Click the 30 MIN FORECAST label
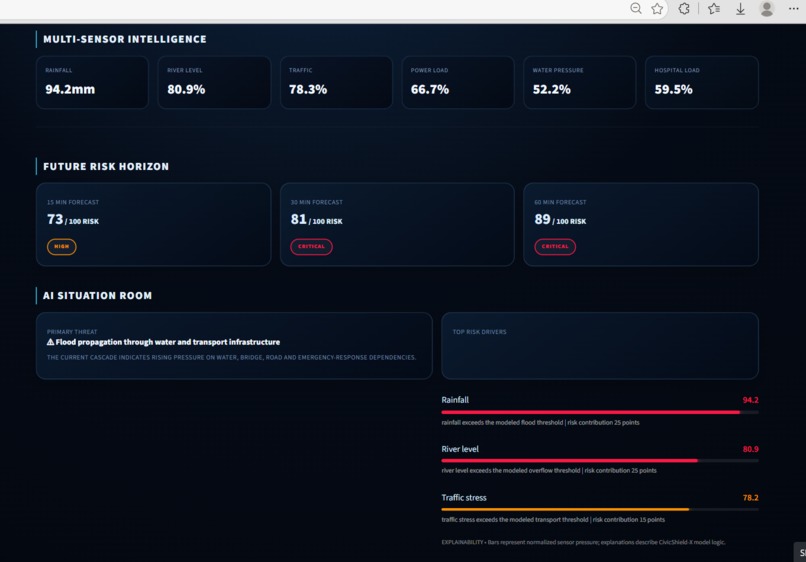Image resolution: width=806 pixels, height=562 pixels. 317,203
